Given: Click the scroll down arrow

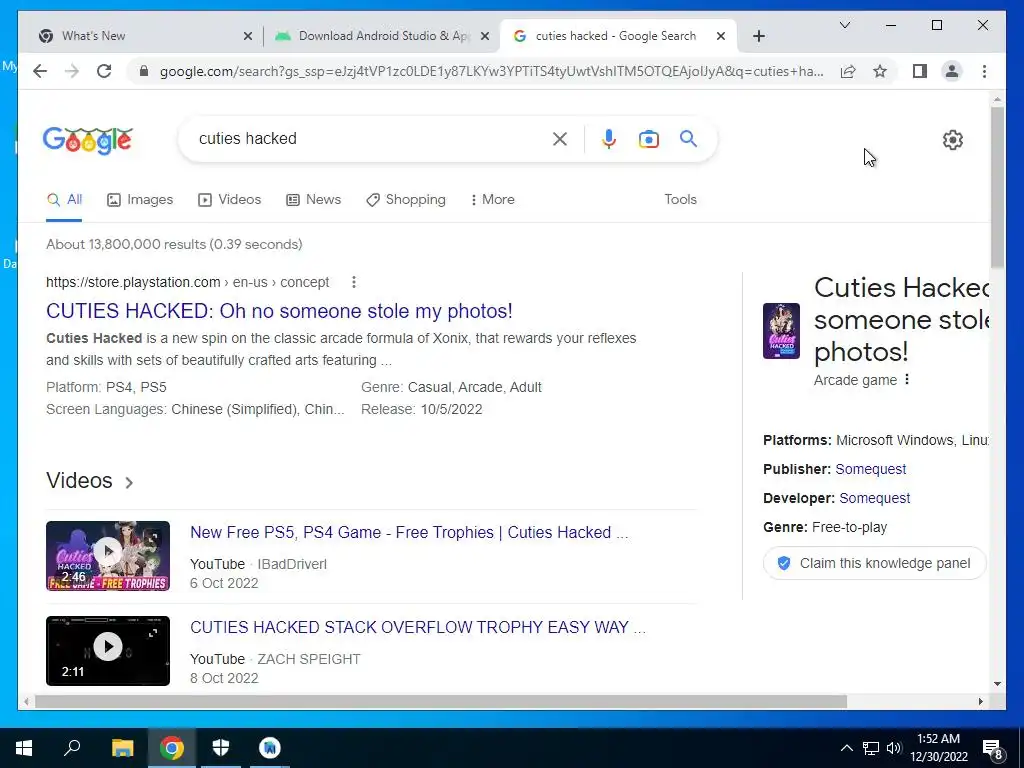Looking at the screenshot, I should click(997, 684).
